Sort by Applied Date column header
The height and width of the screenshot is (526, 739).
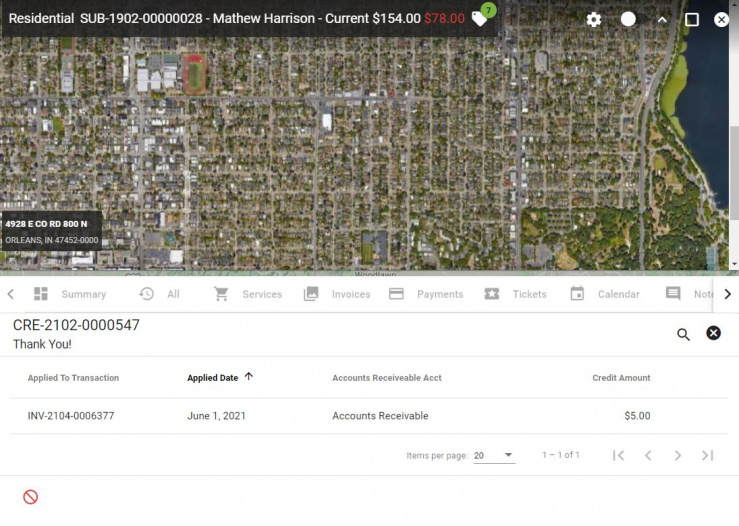213,378
